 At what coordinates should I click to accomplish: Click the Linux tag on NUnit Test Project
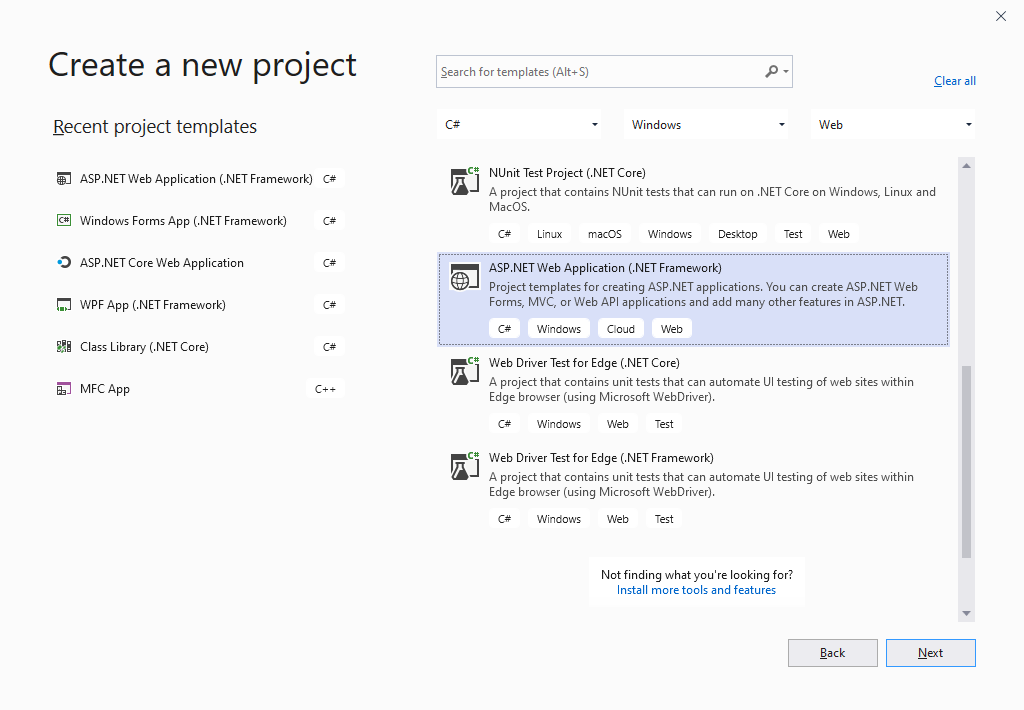coord(549,234)
